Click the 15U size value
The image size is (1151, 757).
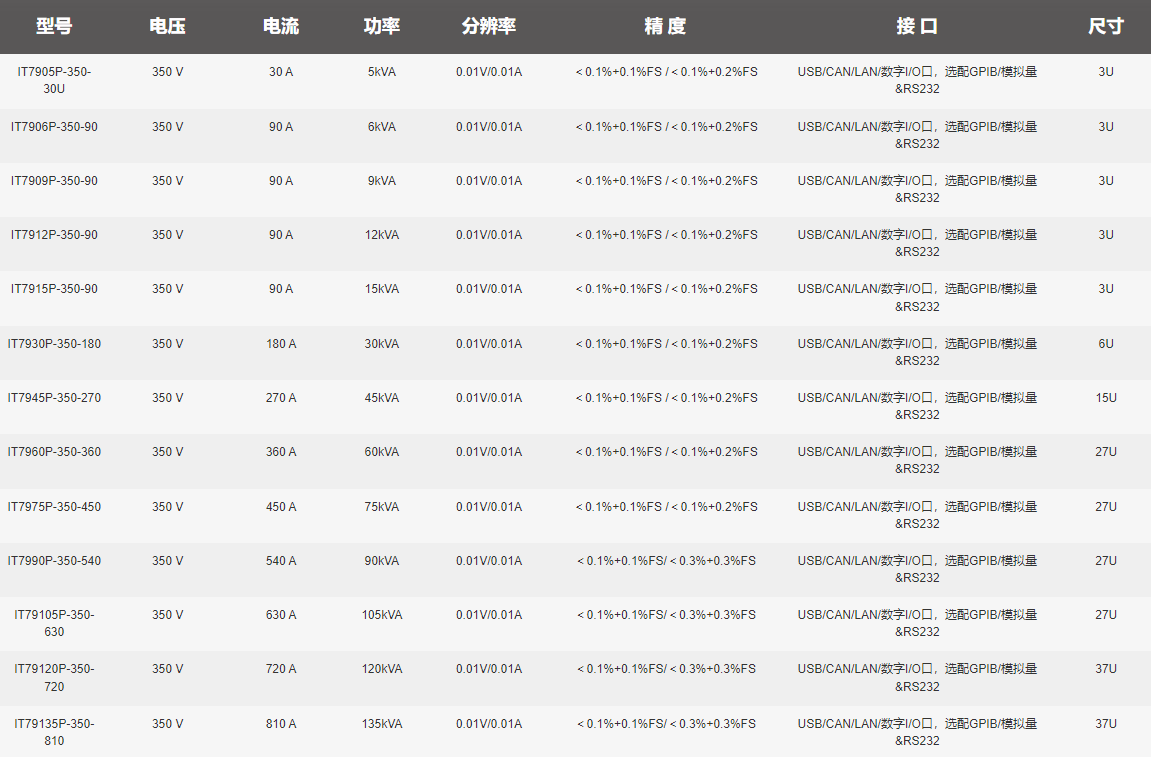click(1106, 398)
